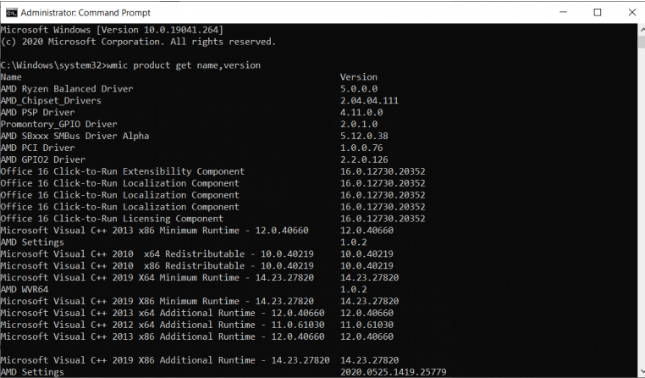Click version value '2.0.1.0'
The image size is (645, 378).
[x=359, y=124]
